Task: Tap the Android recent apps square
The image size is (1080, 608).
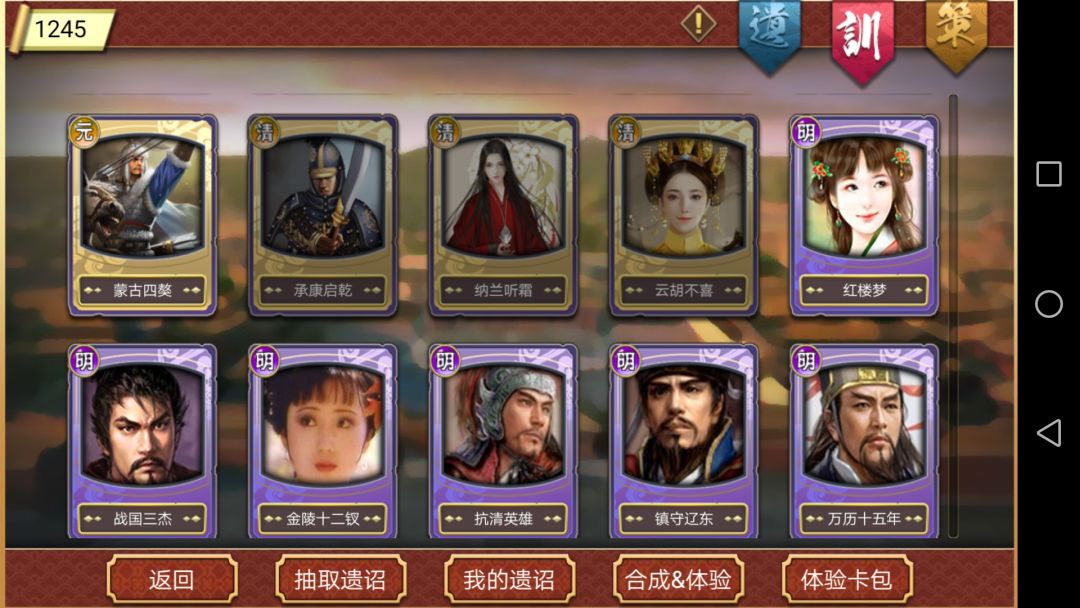Action: click(x=1048, y=174)
